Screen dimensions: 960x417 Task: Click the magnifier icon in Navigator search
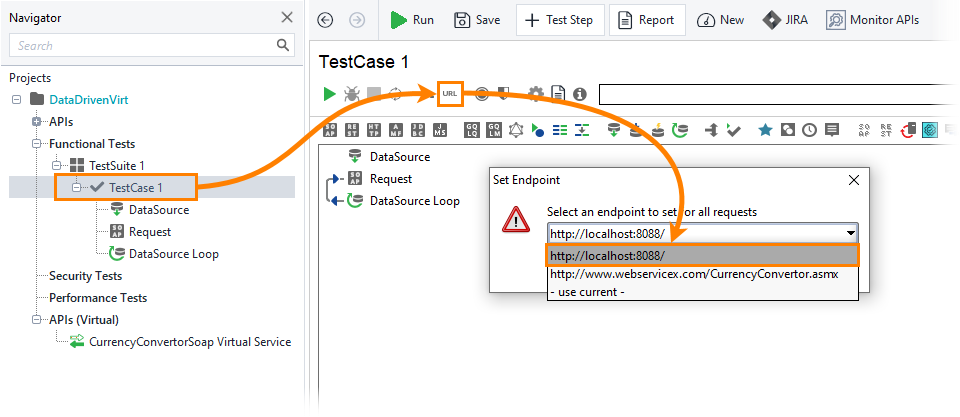pyautogui.click(x=283, y=45)
